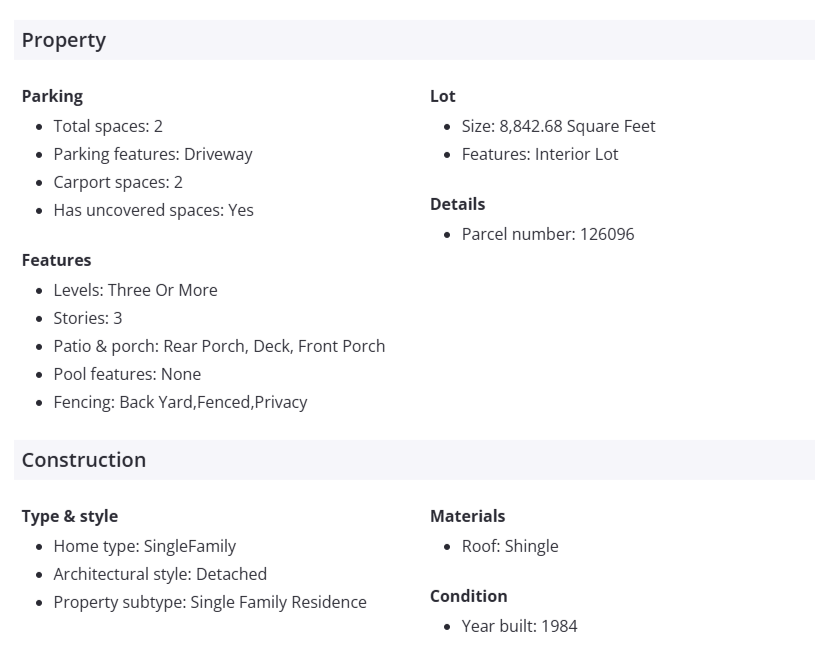The width and height of the screenshot is (822, 648).
Task: Click the Fencing: Back Yard,Fenced,Privacy line
Action: pyautogui.click(x=180, y=402)
